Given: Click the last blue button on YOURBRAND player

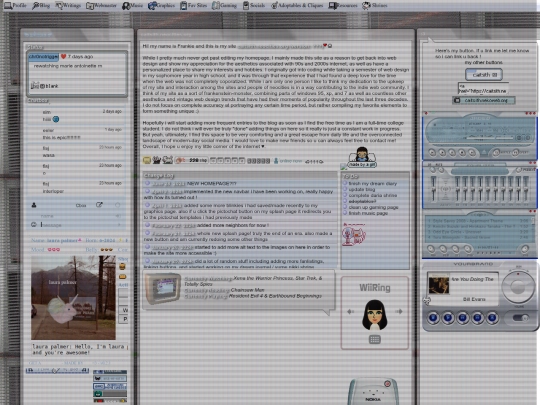Looking at the screenshot, I should (x=492, y=318).
